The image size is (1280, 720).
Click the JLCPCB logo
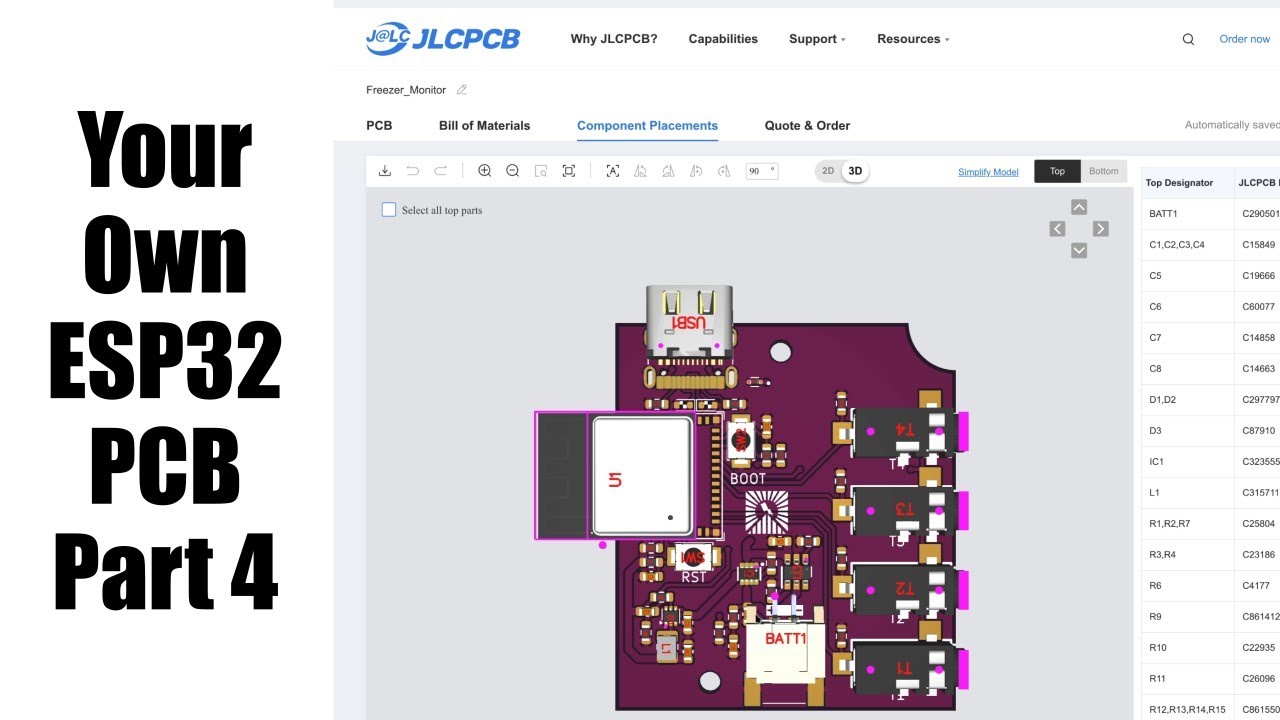coord(443,39)
